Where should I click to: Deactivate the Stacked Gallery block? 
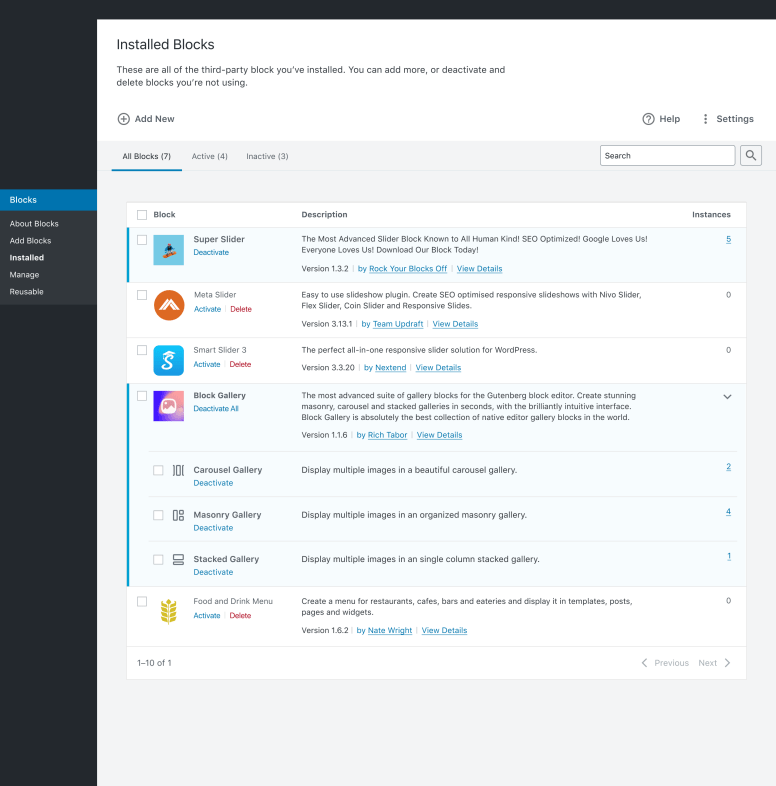(213, 572)
